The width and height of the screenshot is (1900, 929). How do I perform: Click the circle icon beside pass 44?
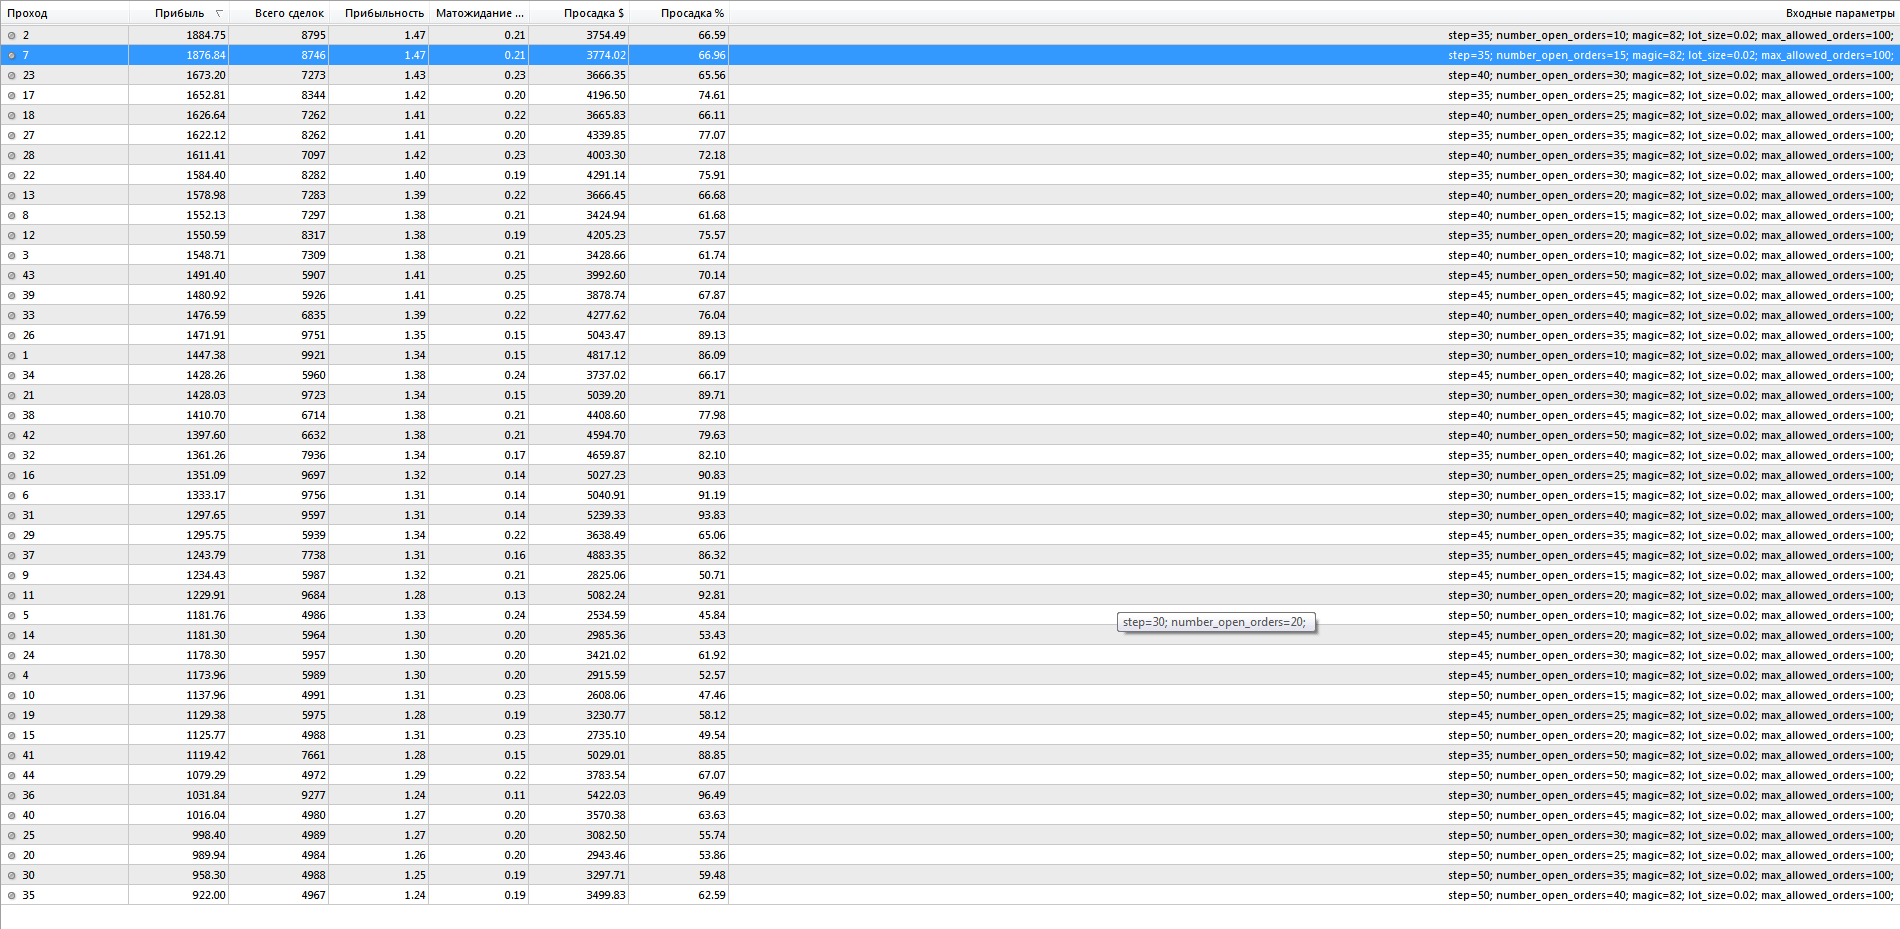pyautogui.click(x=12, y=775)
